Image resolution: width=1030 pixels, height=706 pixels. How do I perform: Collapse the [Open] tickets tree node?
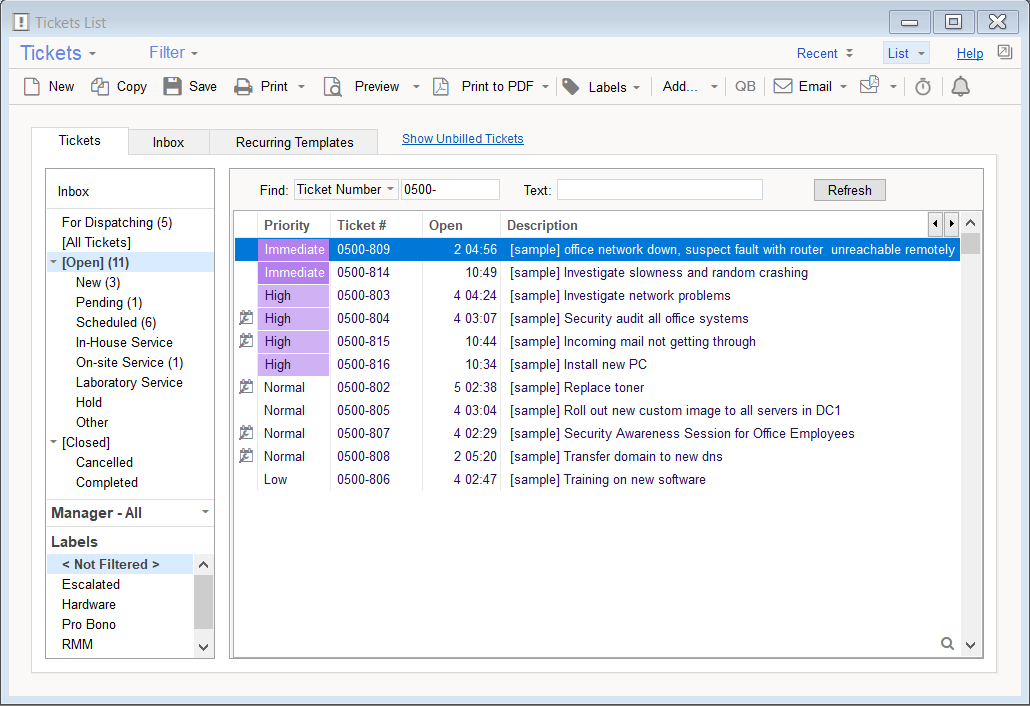pos(53,263)
